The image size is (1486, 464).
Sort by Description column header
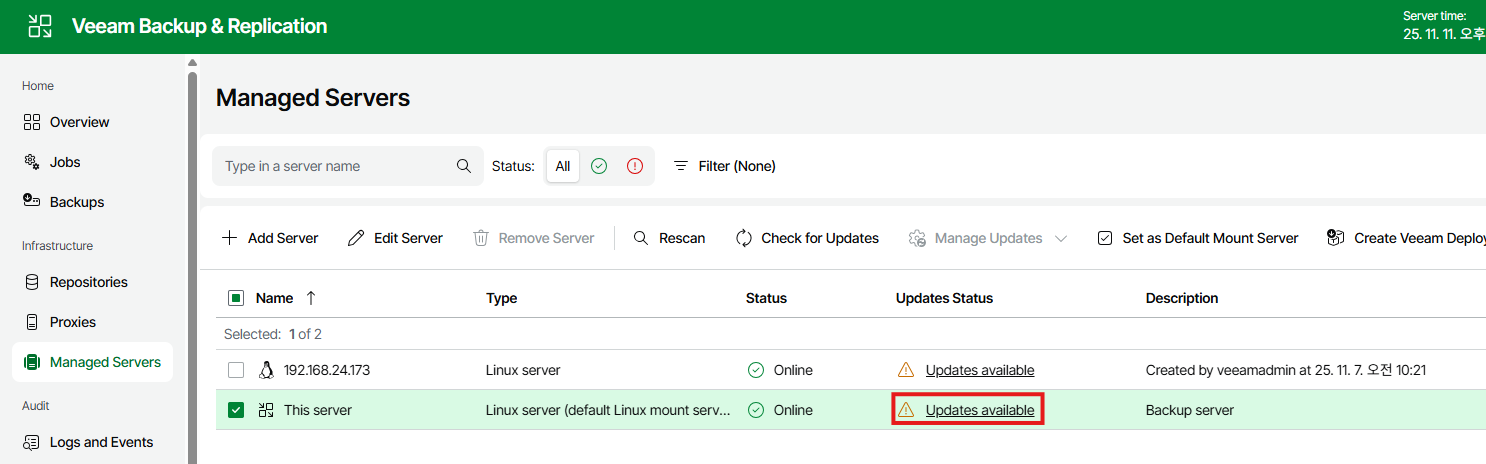(x=1182, y=298)
